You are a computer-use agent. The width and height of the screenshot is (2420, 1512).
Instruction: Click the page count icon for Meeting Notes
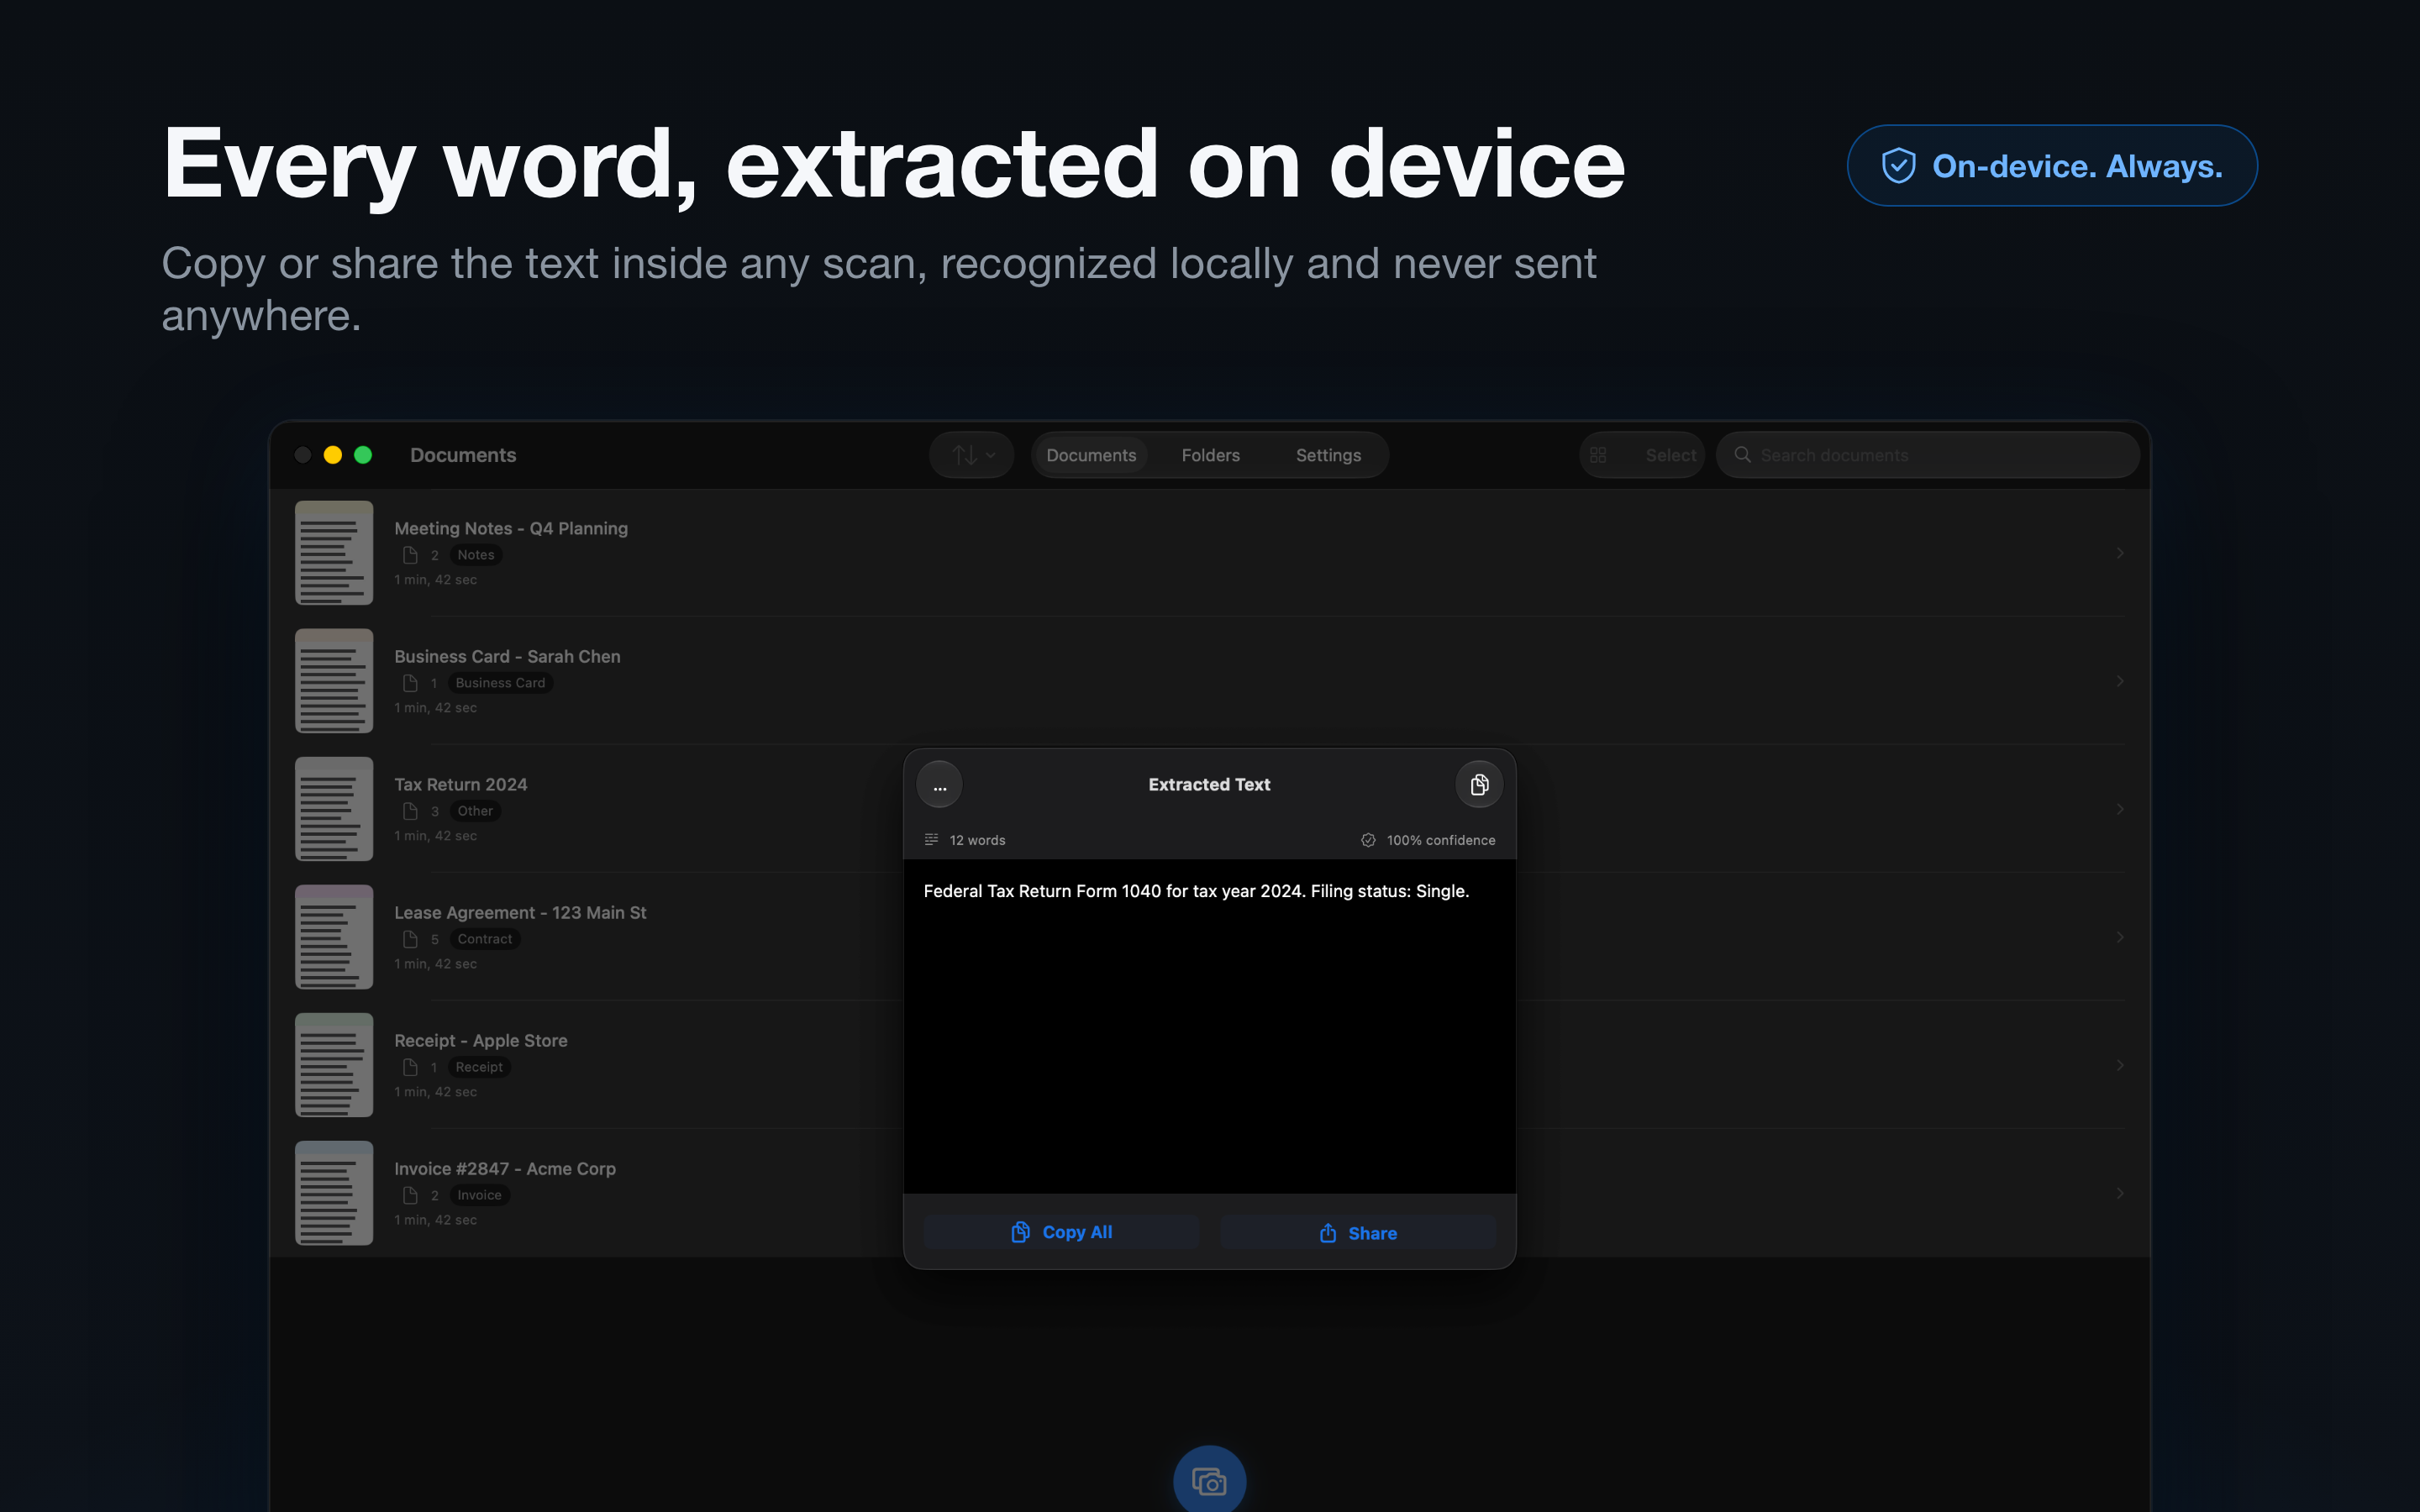(410, 555)
